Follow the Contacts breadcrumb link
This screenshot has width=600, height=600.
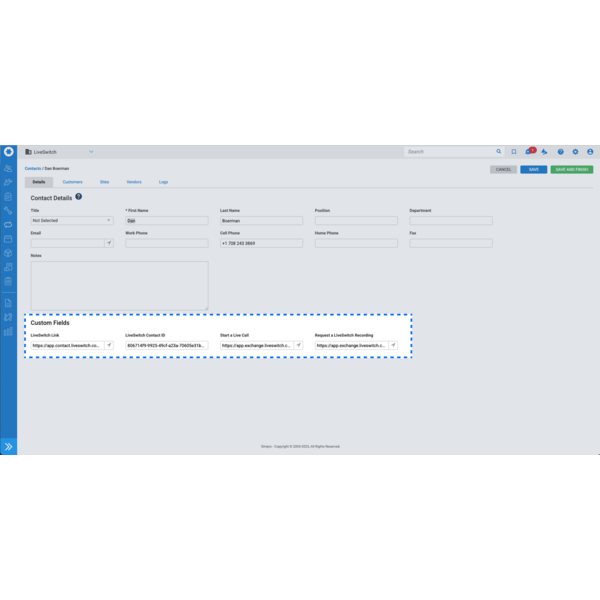(x=33, y=168)
